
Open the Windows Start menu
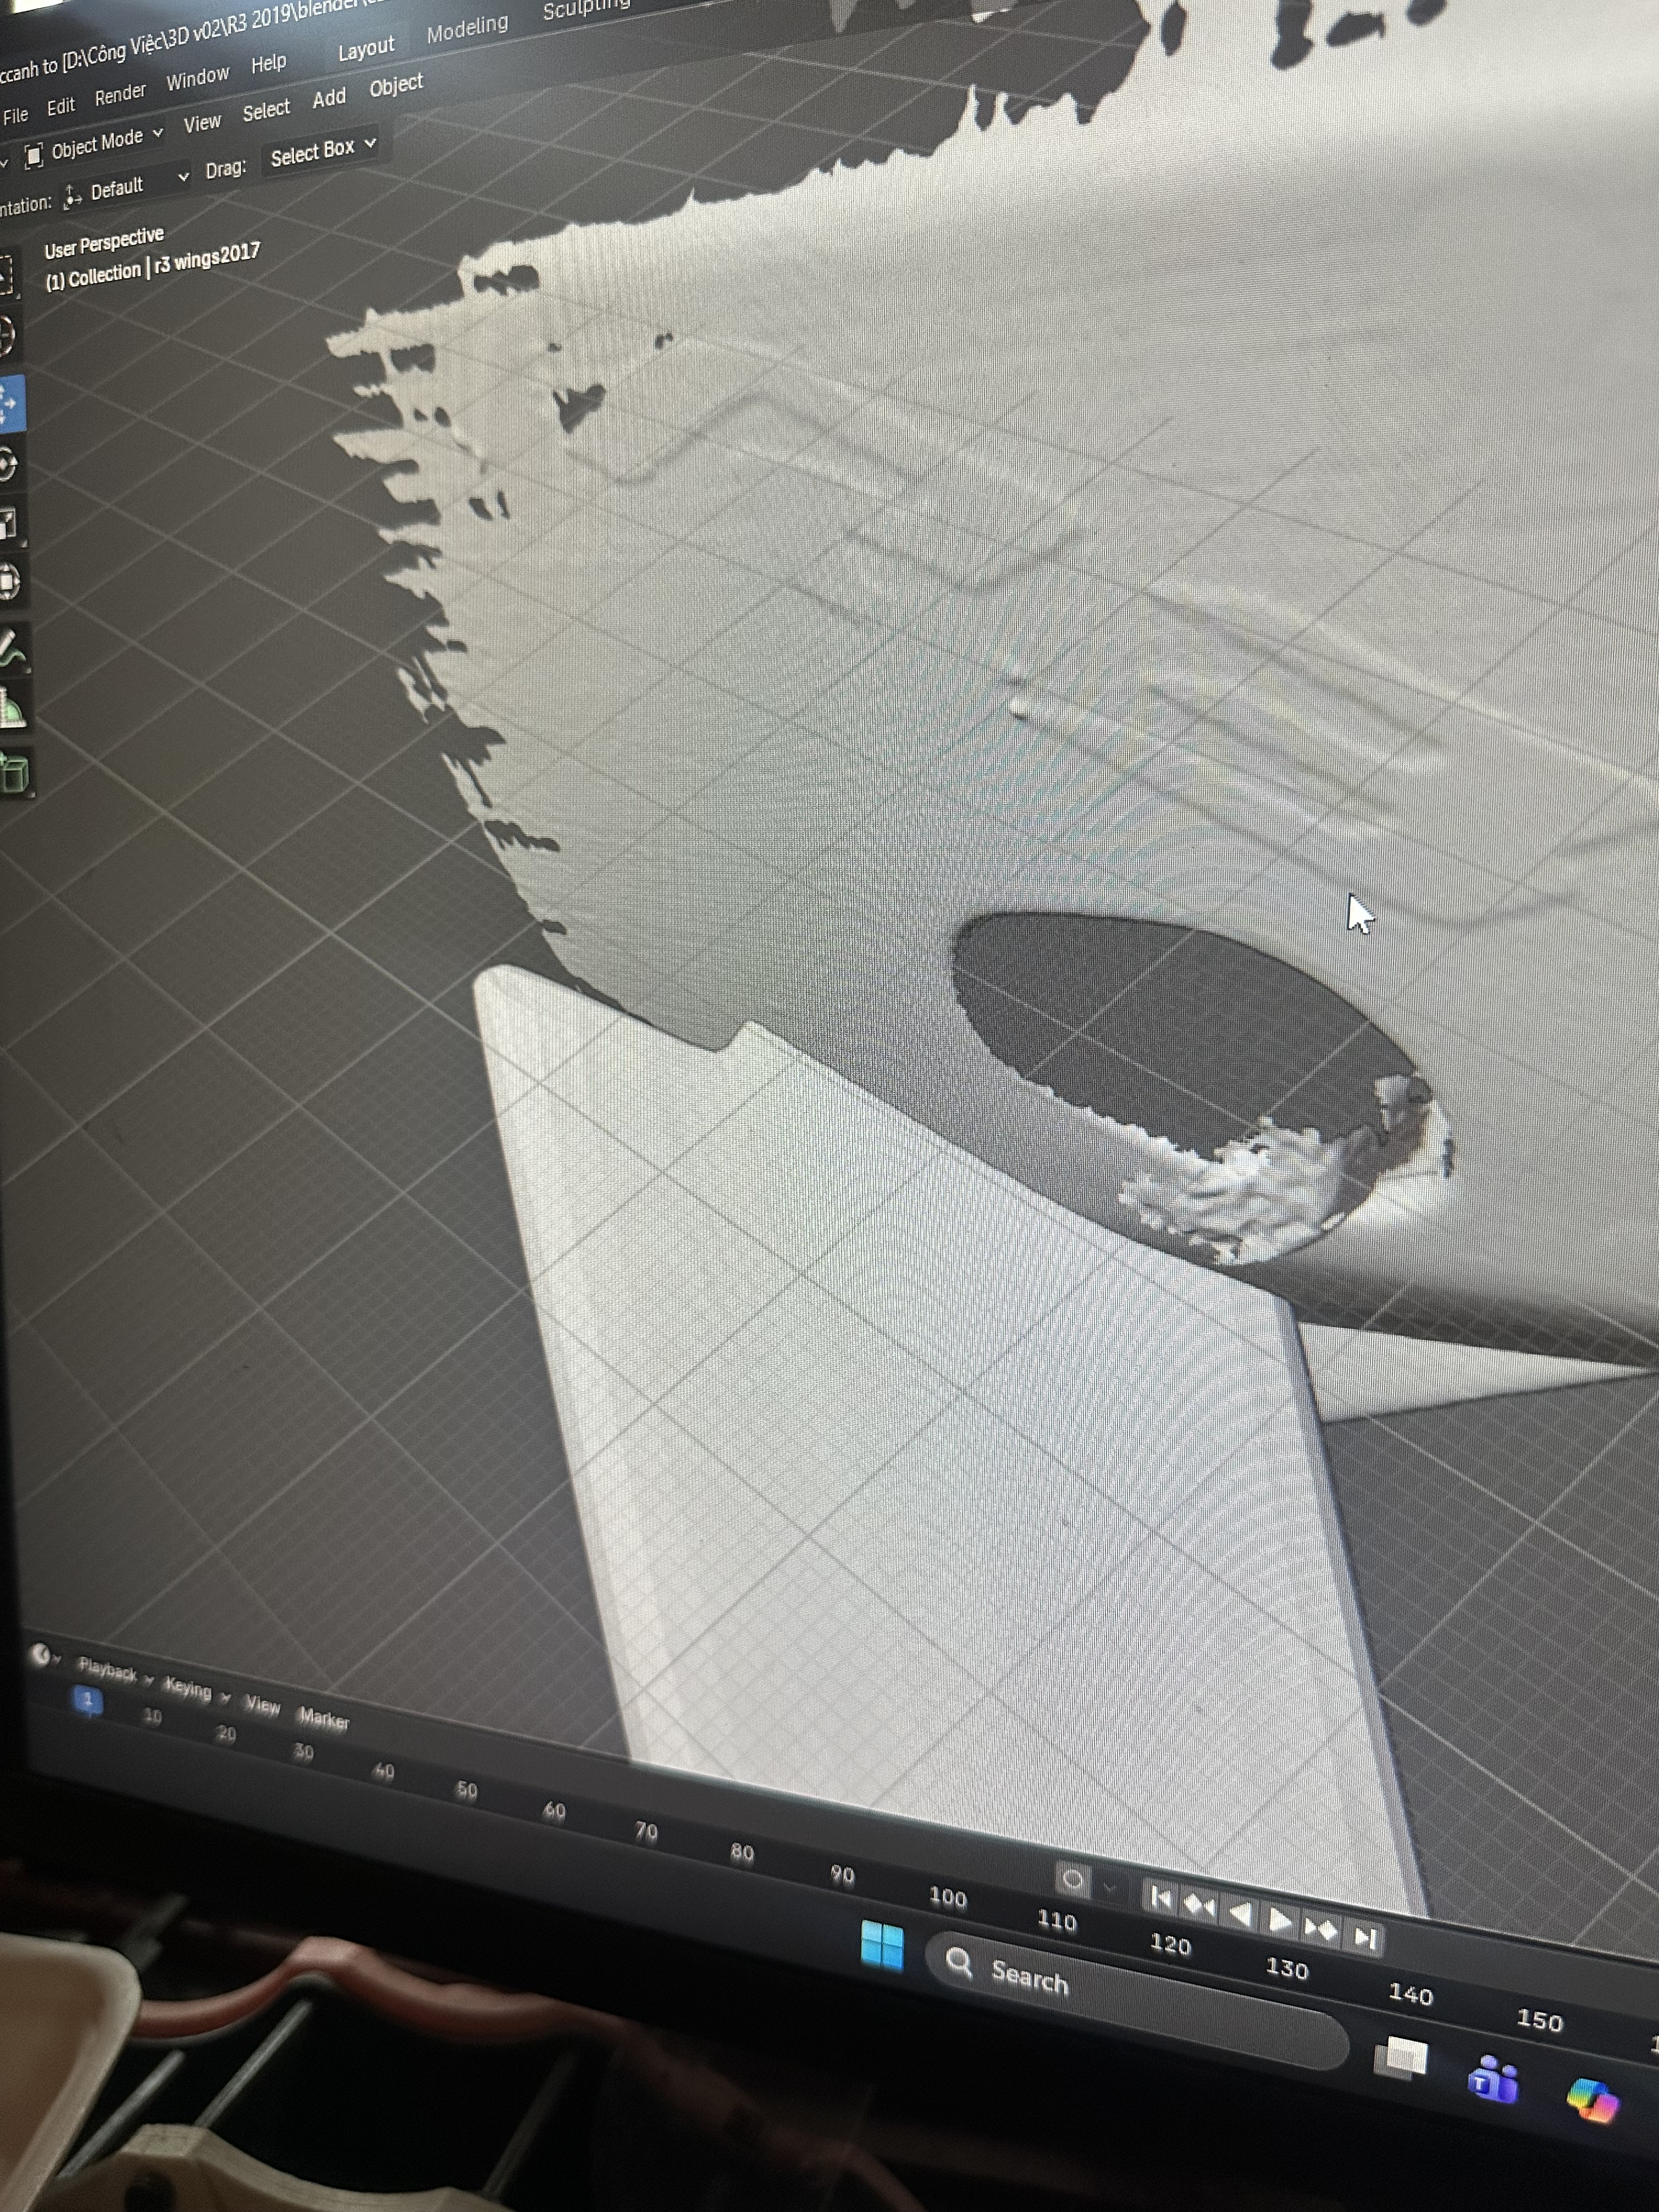tap(882, 1946)
